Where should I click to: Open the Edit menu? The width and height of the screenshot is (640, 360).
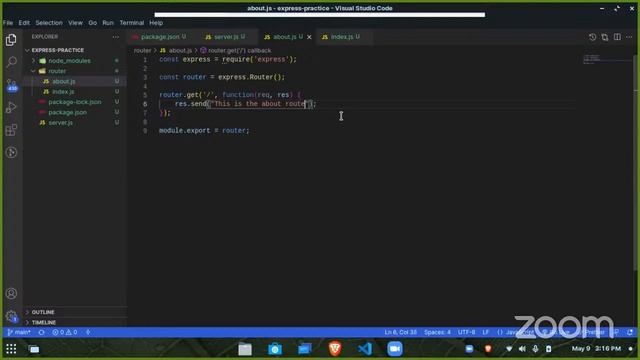click(24, 23)
